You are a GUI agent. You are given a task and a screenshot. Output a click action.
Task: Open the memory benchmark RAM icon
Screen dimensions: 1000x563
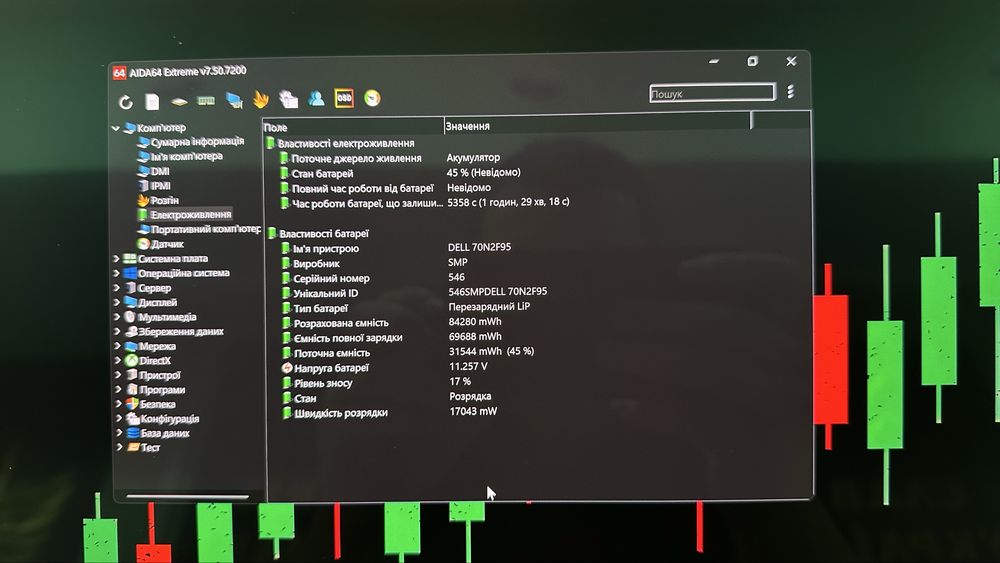(206, 101)
